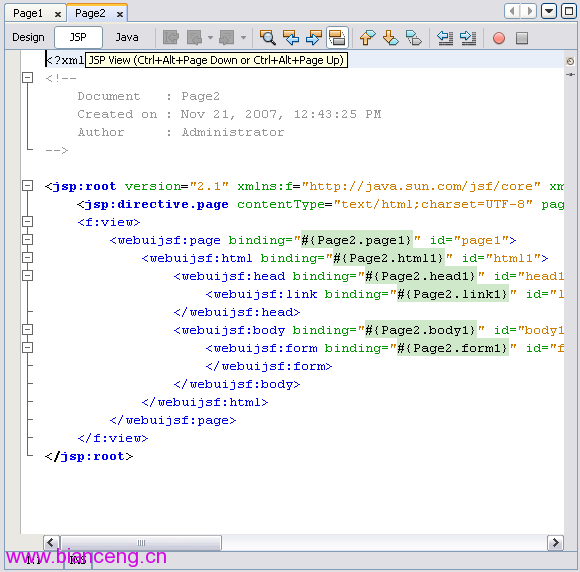Close the Page2 tab
The height and width of the screenshot is (572, 580).
[119, 14]
